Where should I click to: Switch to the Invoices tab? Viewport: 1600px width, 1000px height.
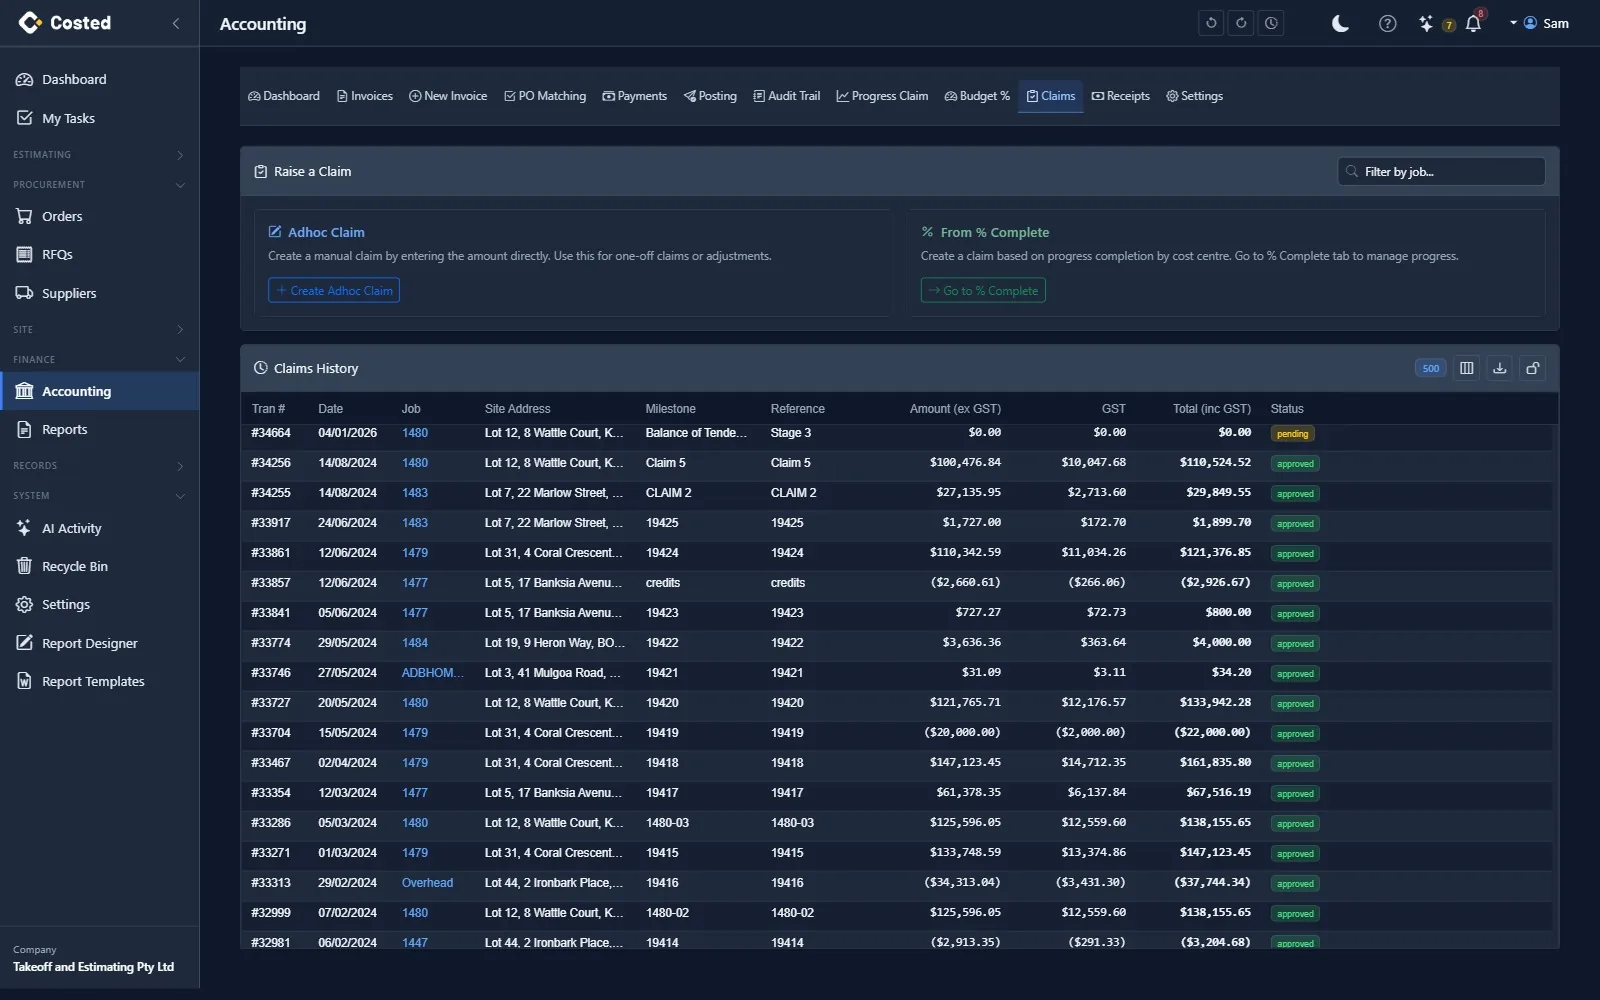coord(364,96)
